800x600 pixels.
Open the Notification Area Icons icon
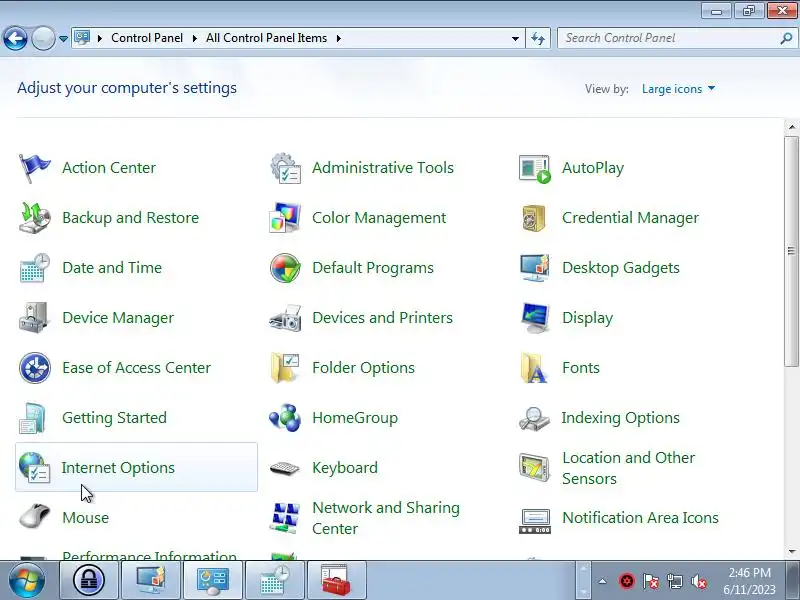tap(535, 521)
